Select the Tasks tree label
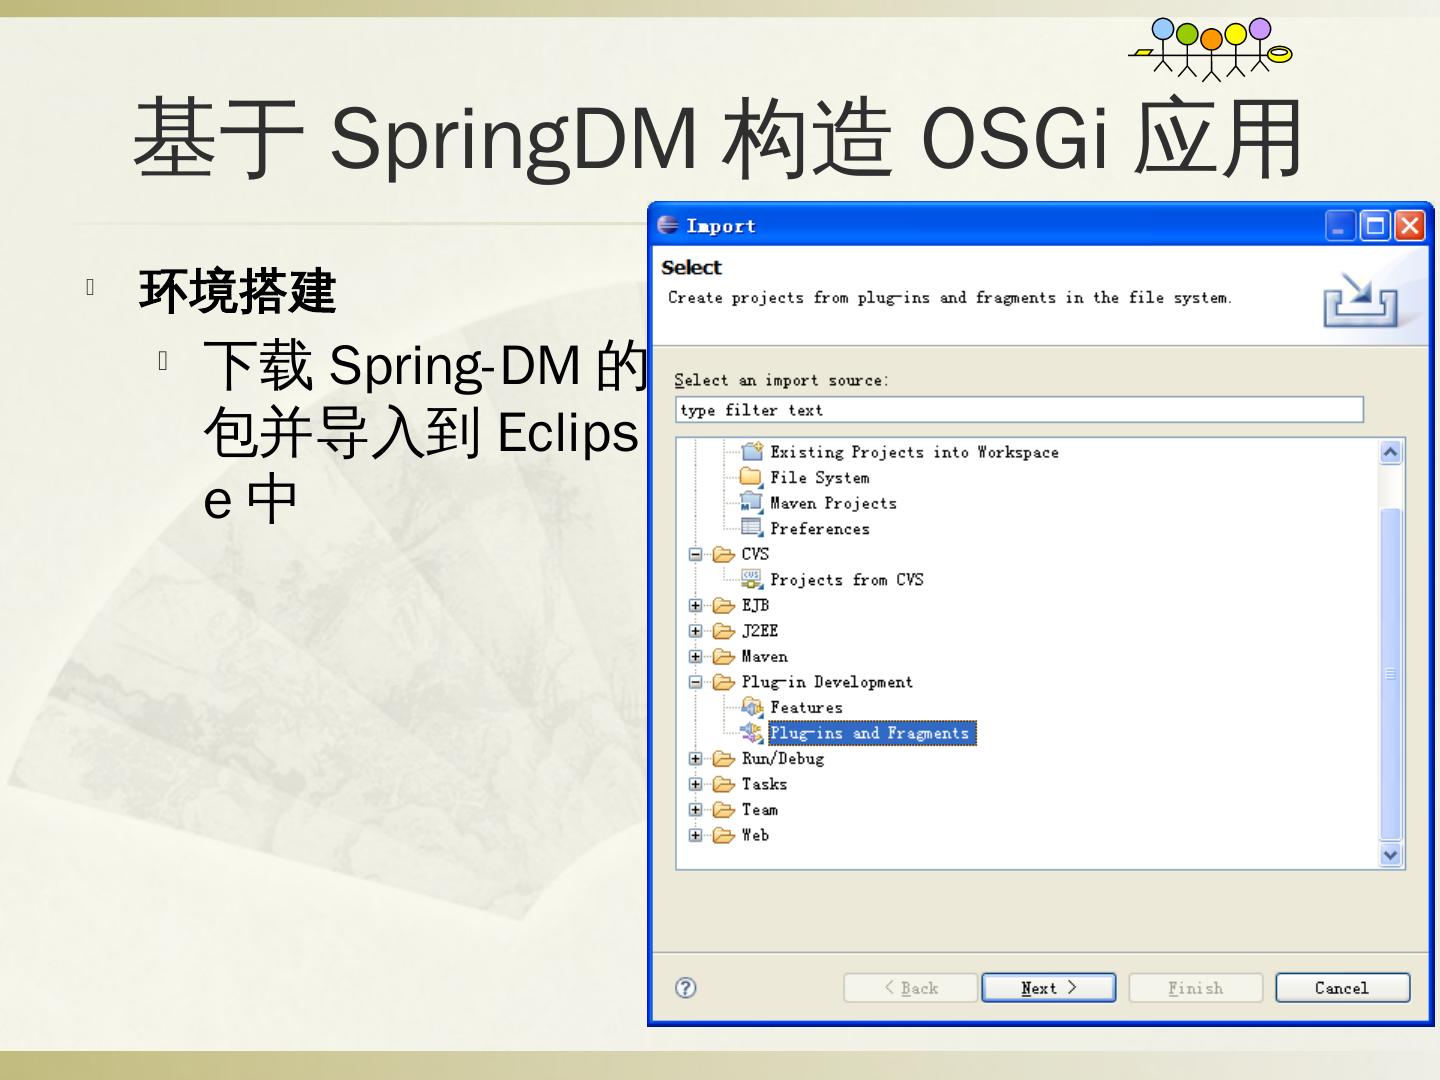1440x1080 pixels. 764,784
